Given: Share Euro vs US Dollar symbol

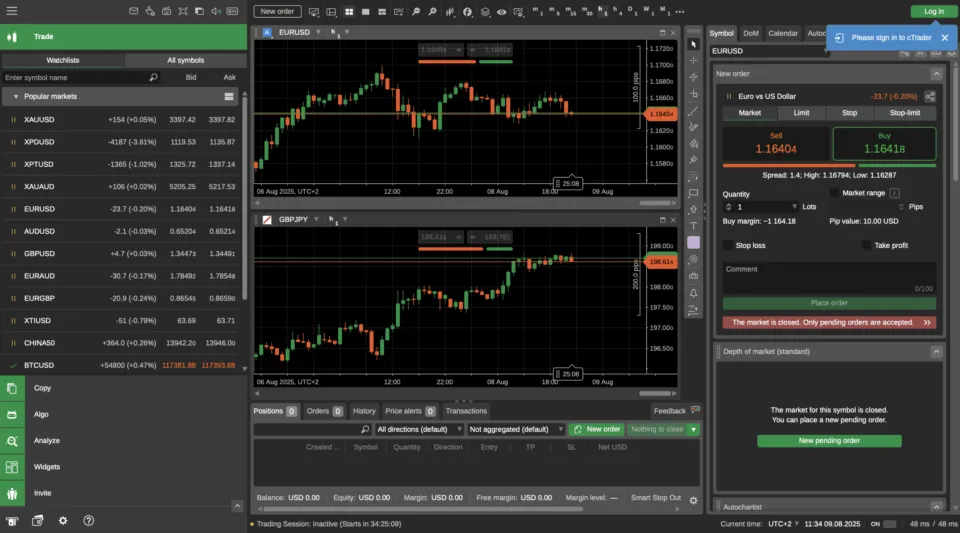Looking at the screenshot, I should click(929, 96).
